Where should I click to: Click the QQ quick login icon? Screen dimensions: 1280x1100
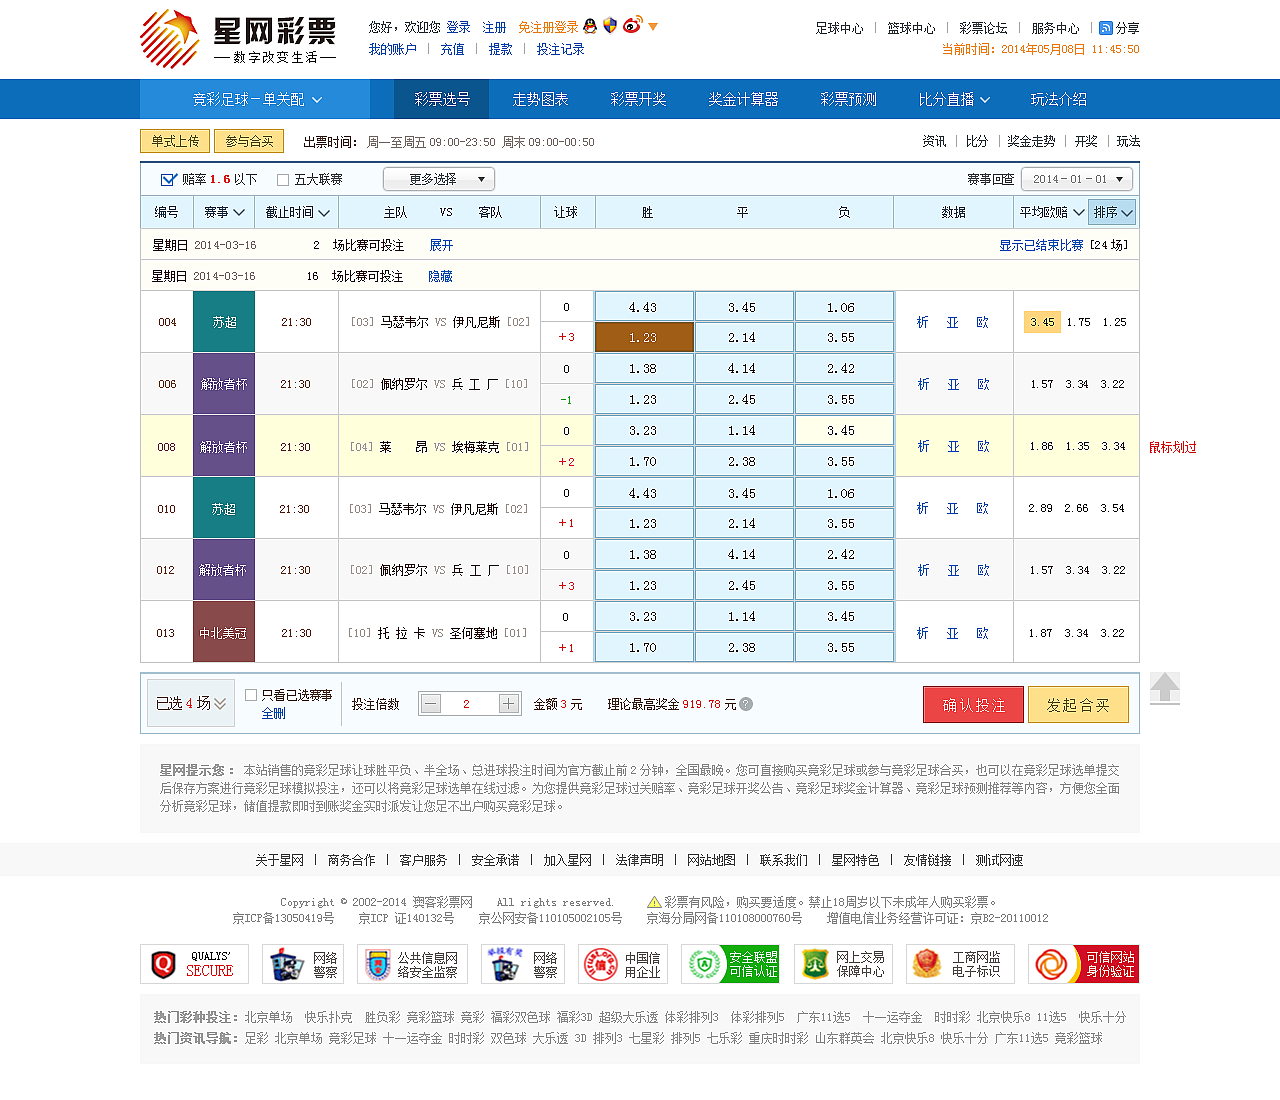pyautogui.click(x=590, y=27)
